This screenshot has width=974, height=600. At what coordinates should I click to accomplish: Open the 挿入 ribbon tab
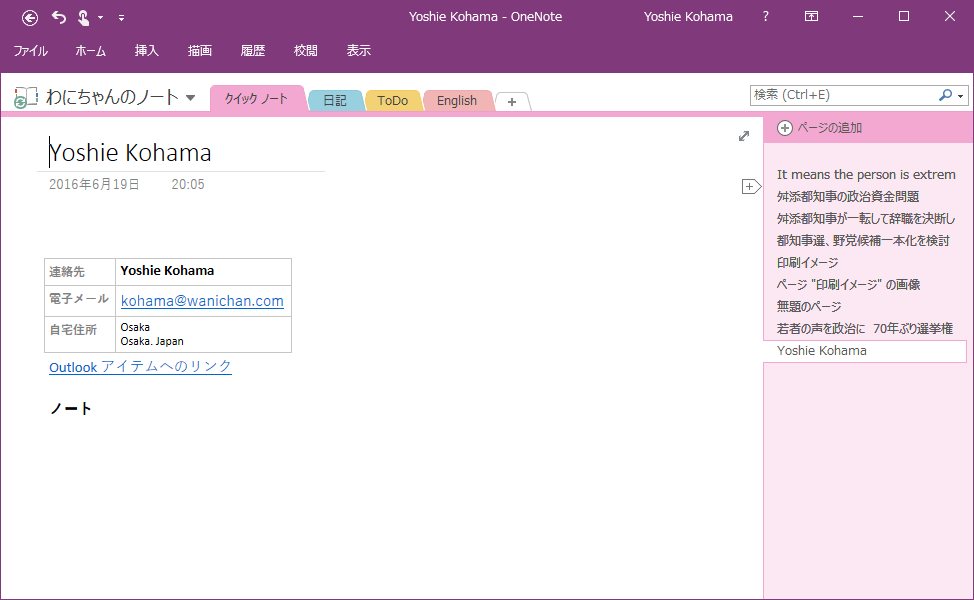[147, 51]
